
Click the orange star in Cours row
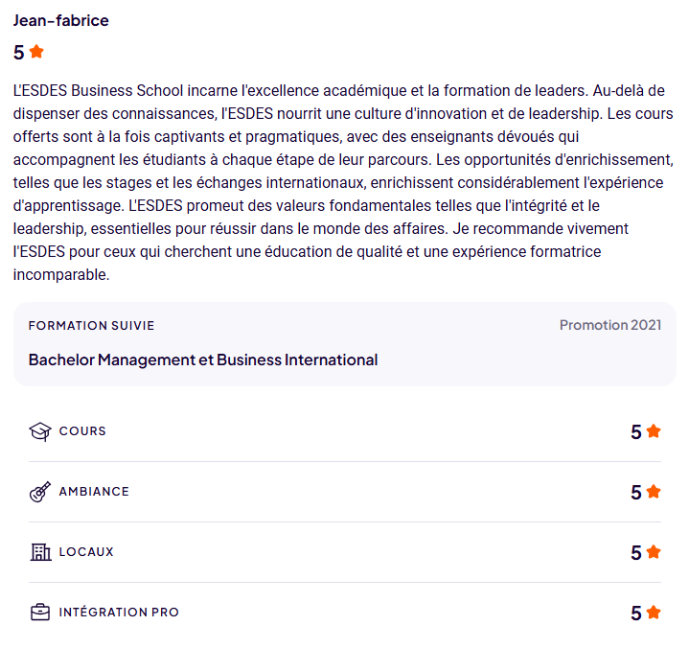tap(654, 432)
